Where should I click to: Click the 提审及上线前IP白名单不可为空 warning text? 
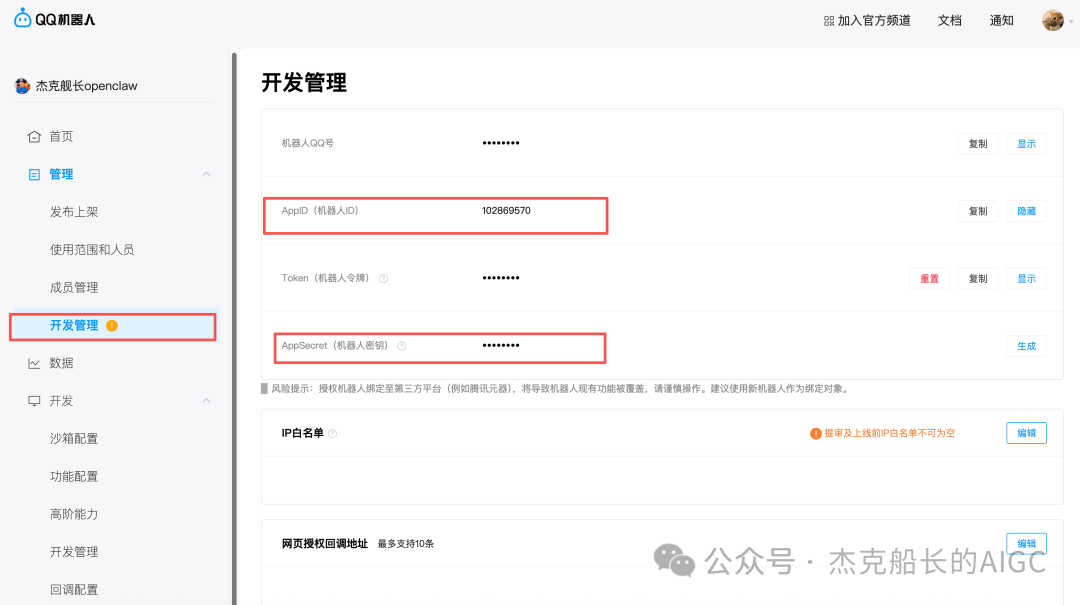pyautogui.click(x=889, y=433)
